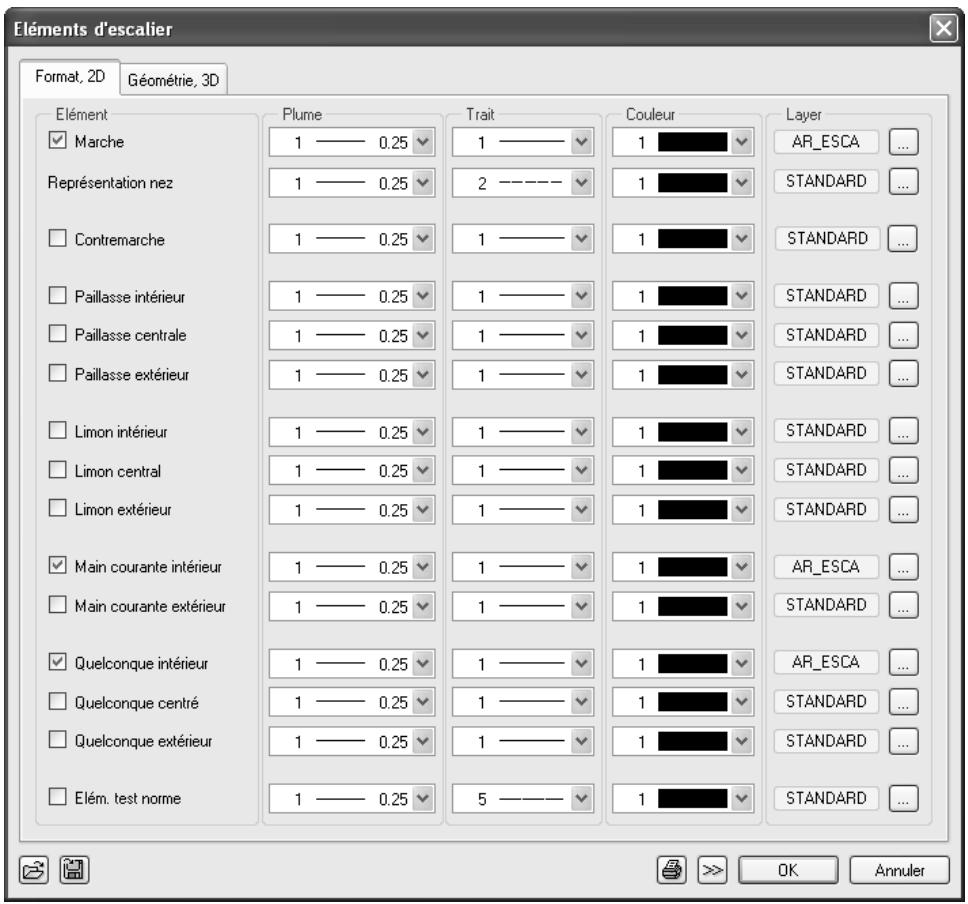This screenshot has height=904, width=968.
Task: Switch to the Géométrie, 3D tab
Action: (173, 80)
